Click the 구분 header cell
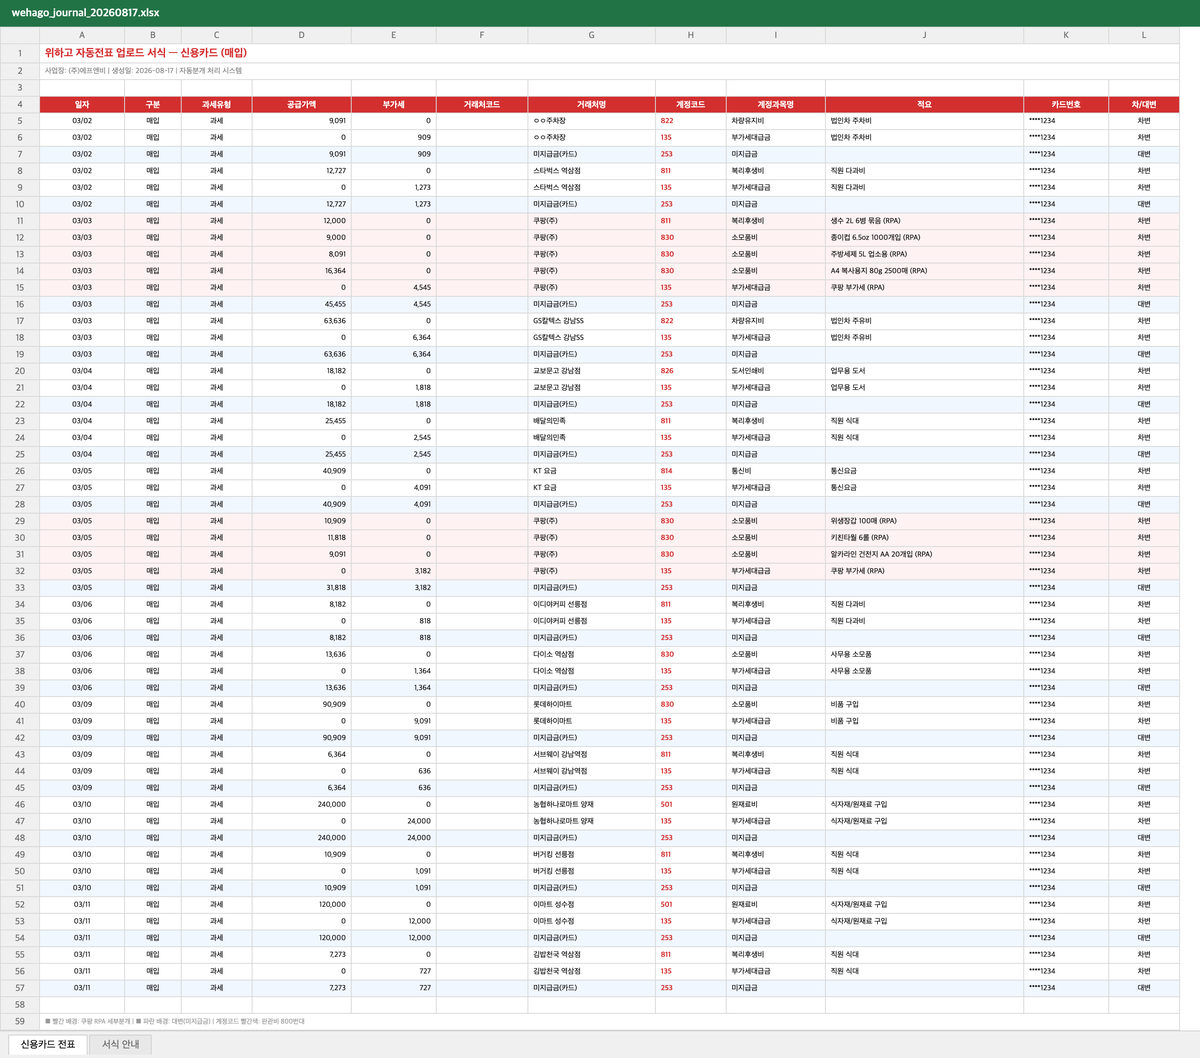The width and height of the screenshot is (1200, 1058). (152, 104)
